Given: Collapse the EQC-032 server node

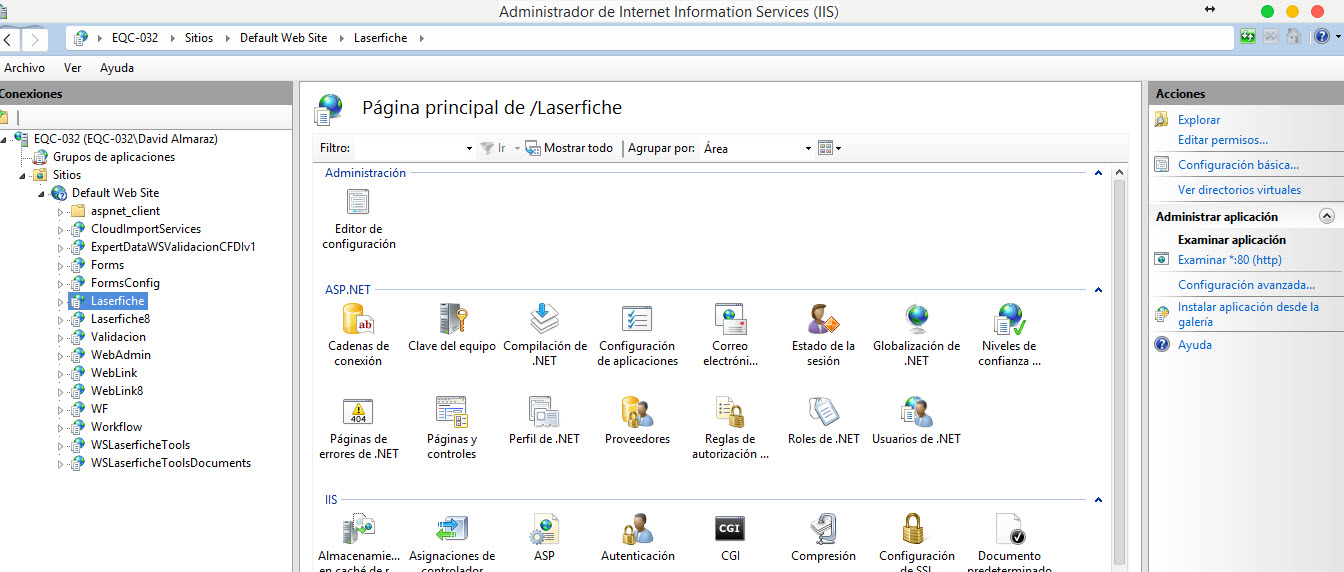Looking at the screenshot, I should [6, 139].
